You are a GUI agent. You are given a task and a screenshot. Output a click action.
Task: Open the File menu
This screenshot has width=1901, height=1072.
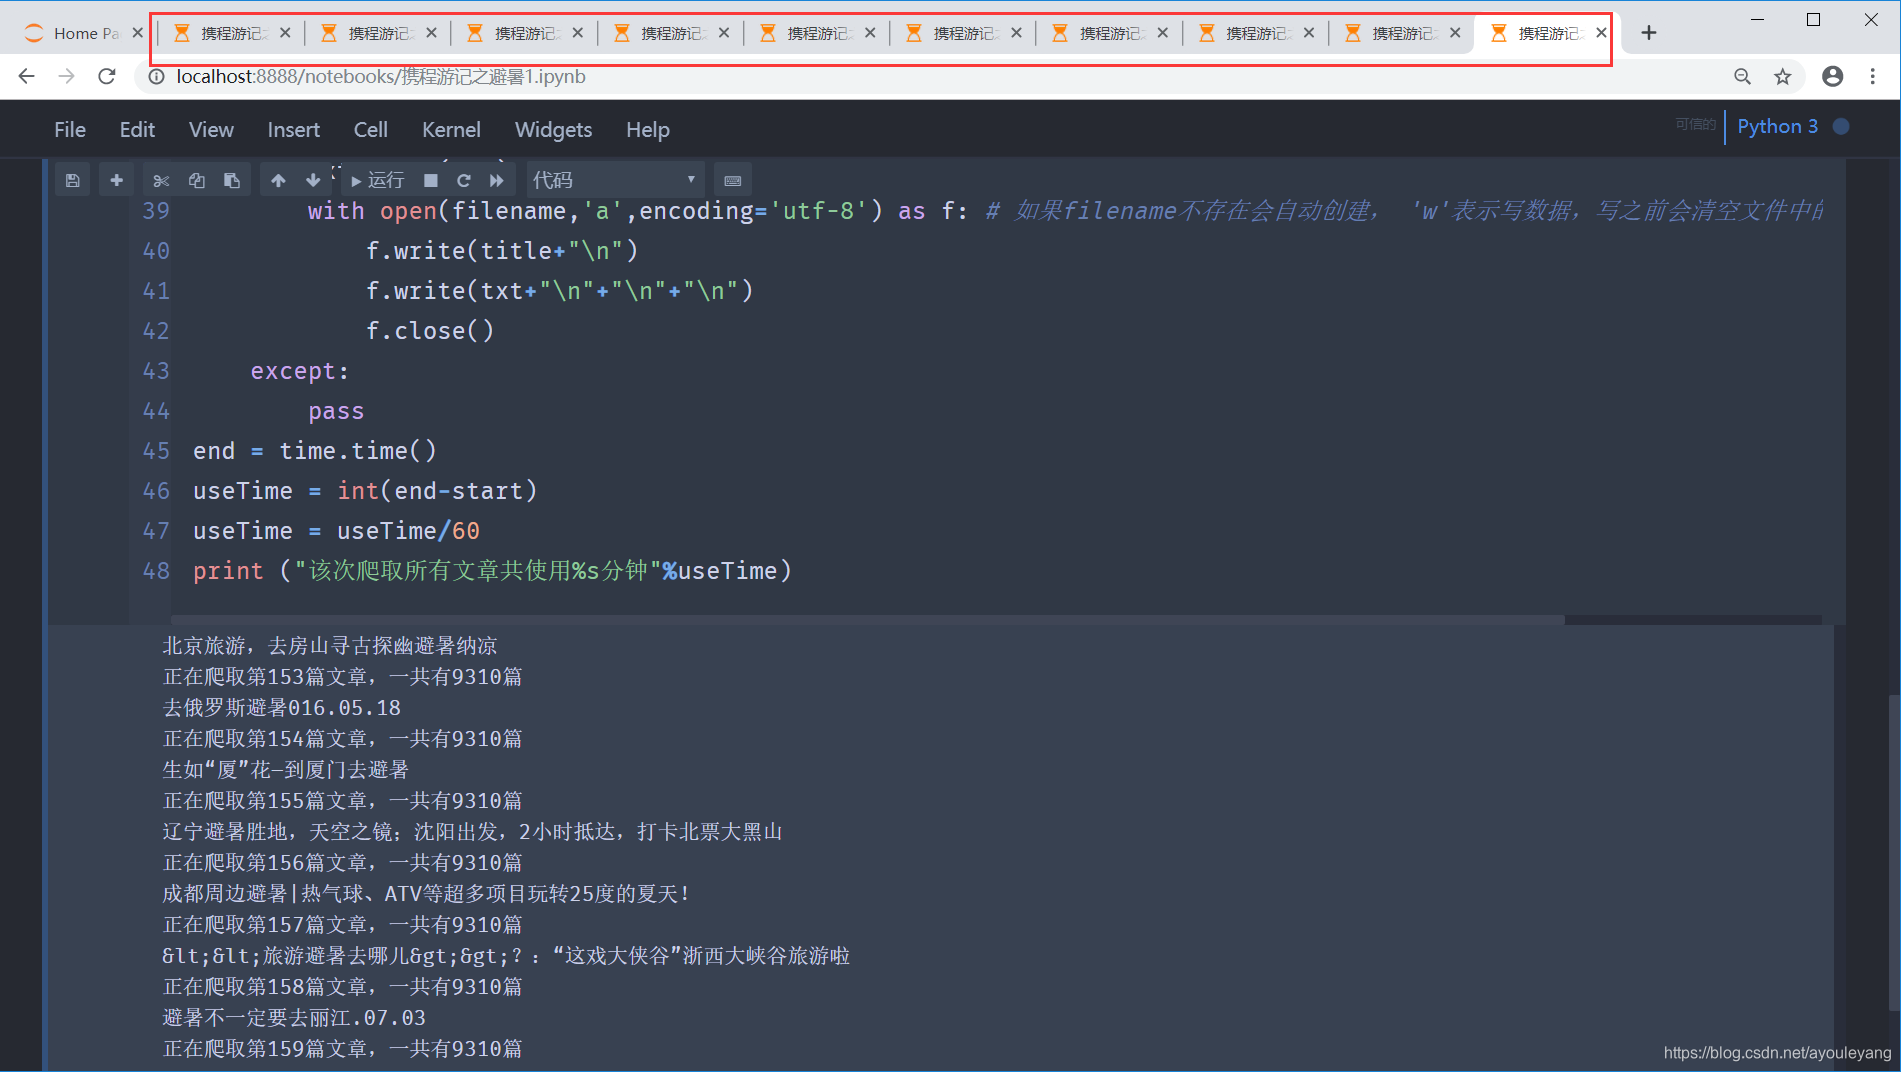pyautogui.click(x=70, y=130)
